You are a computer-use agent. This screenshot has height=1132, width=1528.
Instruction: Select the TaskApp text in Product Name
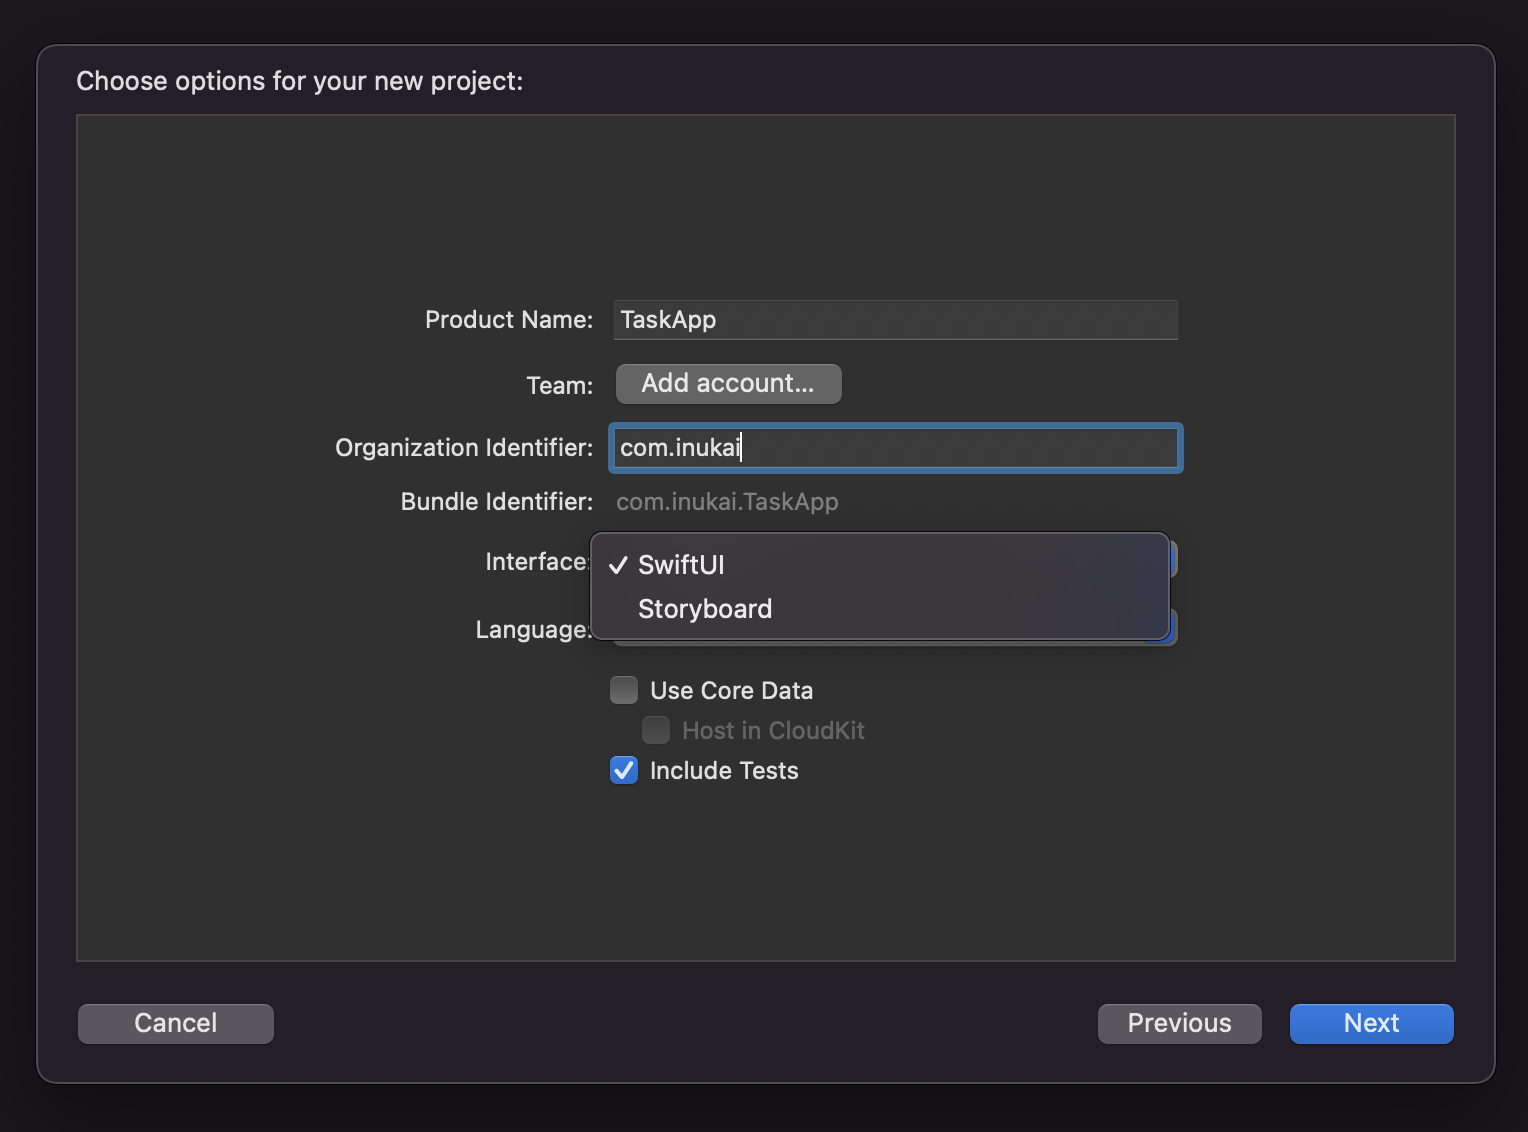point(667,320)
